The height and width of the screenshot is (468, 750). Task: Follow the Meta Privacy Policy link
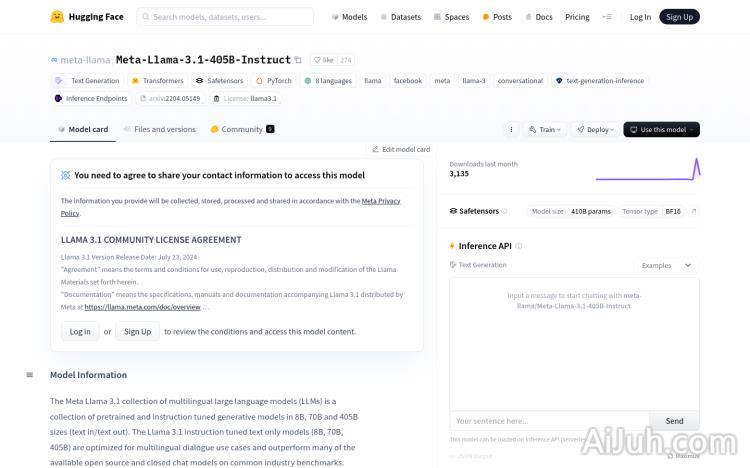tap(380, 201)
